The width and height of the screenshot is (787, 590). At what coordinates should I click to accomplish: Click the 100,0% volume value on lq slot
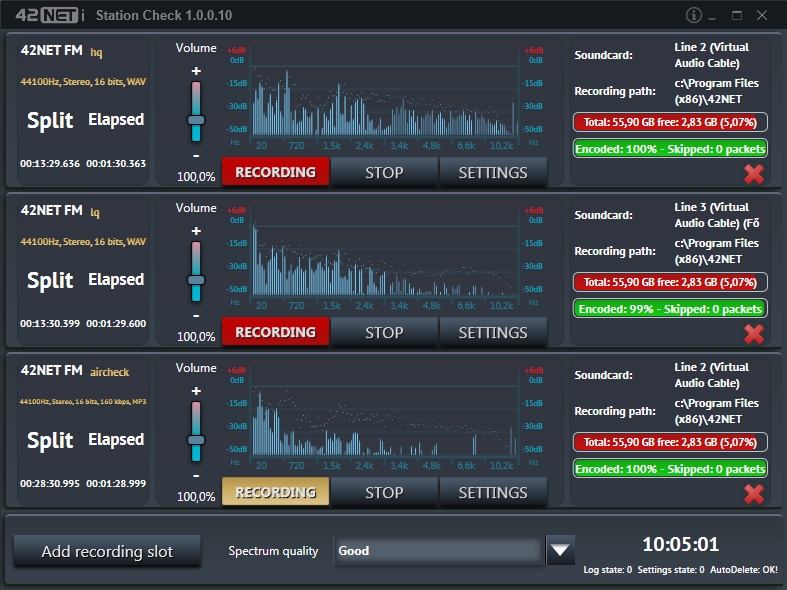(x=196, y=337)
